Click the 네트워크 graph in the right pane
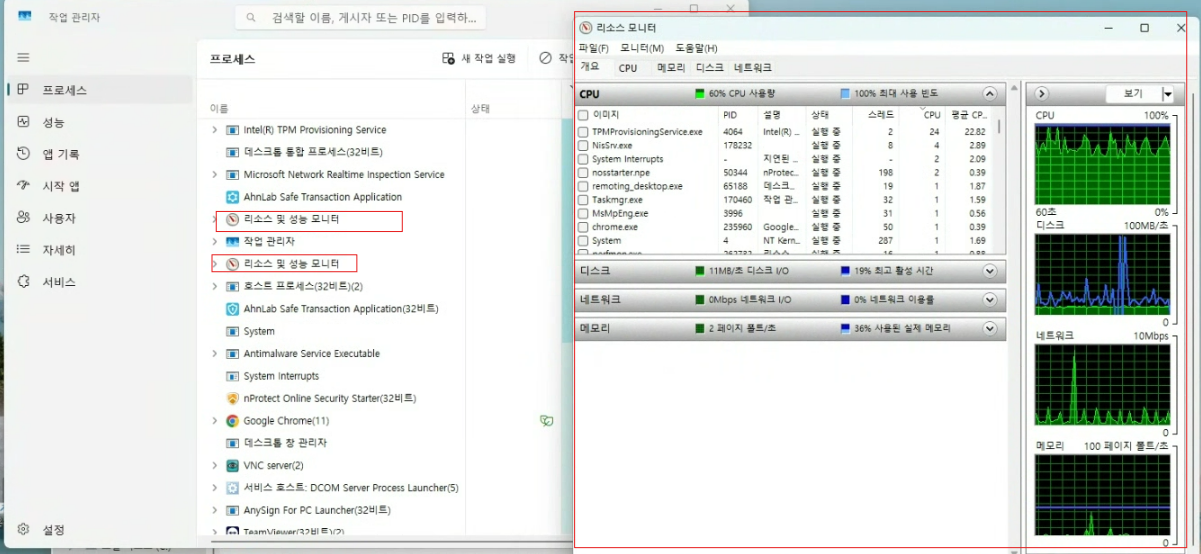 click(1102, 383)
